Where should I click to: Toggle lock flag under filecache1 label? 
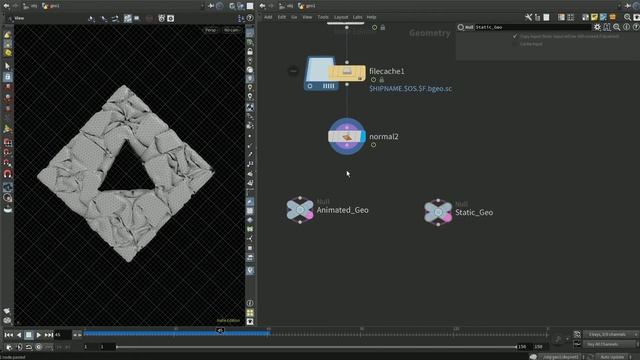[382, 80]
